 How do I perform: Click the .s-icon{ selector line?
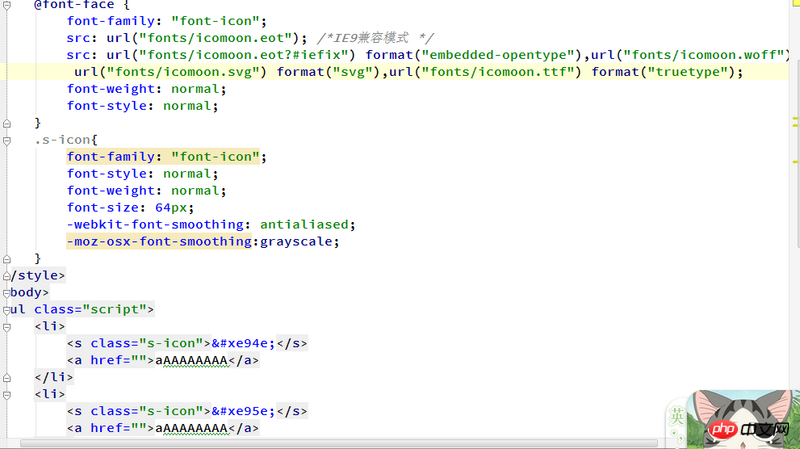click(66, 140)
